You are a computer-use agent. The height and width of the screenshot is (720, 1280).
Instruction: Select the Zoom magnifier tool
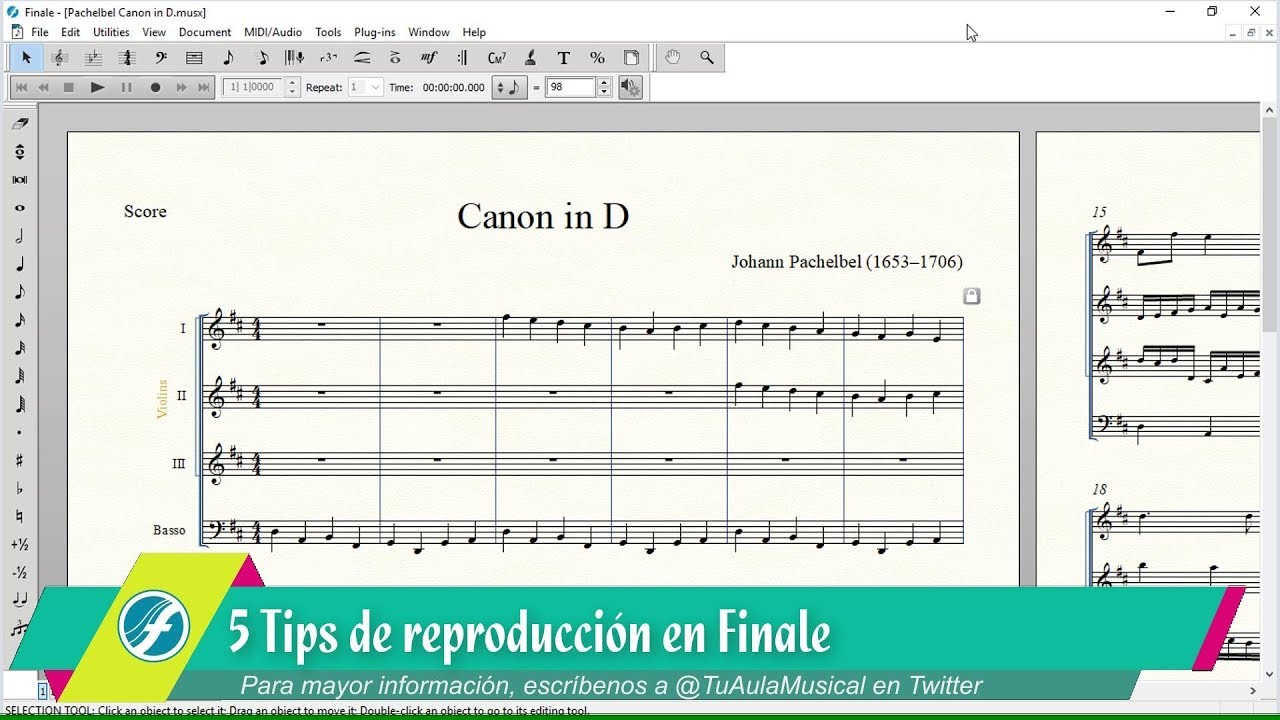[x=707, y=58]
